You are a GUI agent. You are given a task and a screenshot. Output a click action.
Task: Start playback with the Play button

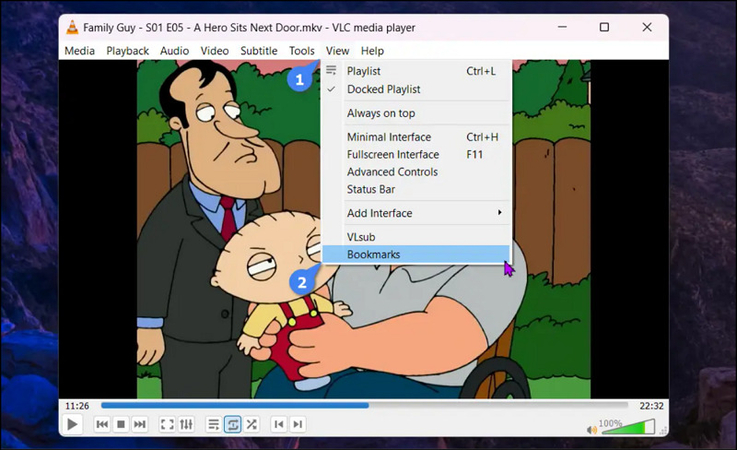(x=72, y=425)
